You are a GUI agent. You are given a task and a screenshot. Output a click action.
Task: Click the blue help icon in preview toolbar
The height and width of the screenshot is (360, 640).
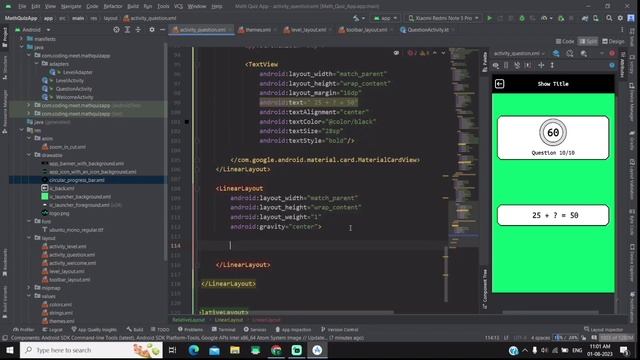click(612, 65)
